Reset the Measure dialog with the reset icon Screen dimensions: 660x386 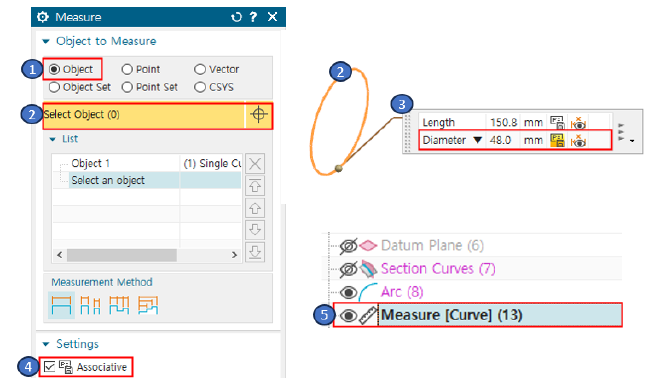[237, 17]
